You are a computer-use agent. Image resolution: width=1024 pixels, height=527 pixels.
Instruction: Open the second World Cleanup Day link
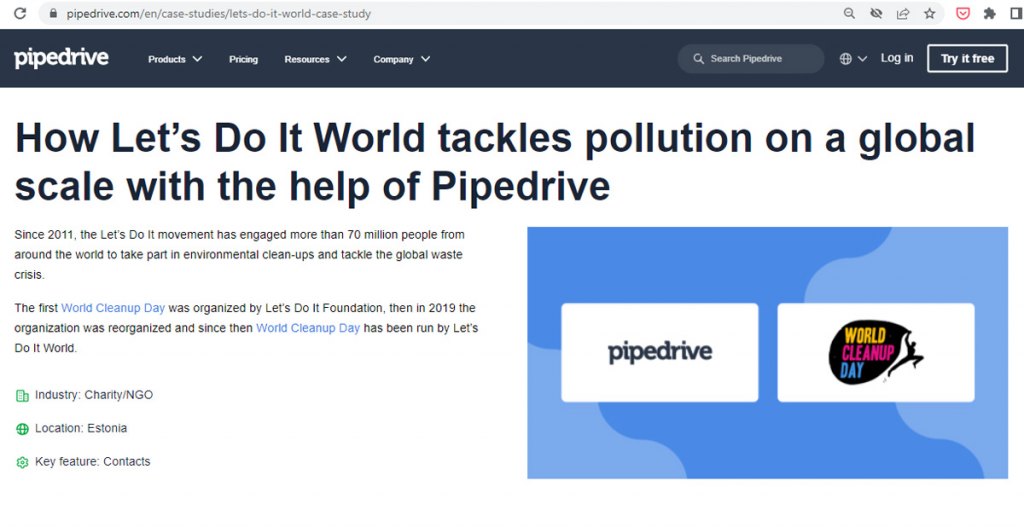click(x=308, y=328)
